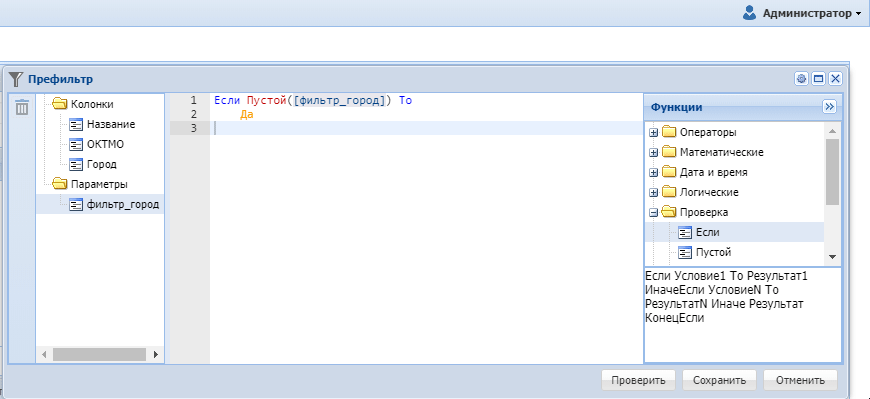This screenshot has width=870, height=399.
Task: Collapse the Проверка folder
Action: [x=654, y=212]
